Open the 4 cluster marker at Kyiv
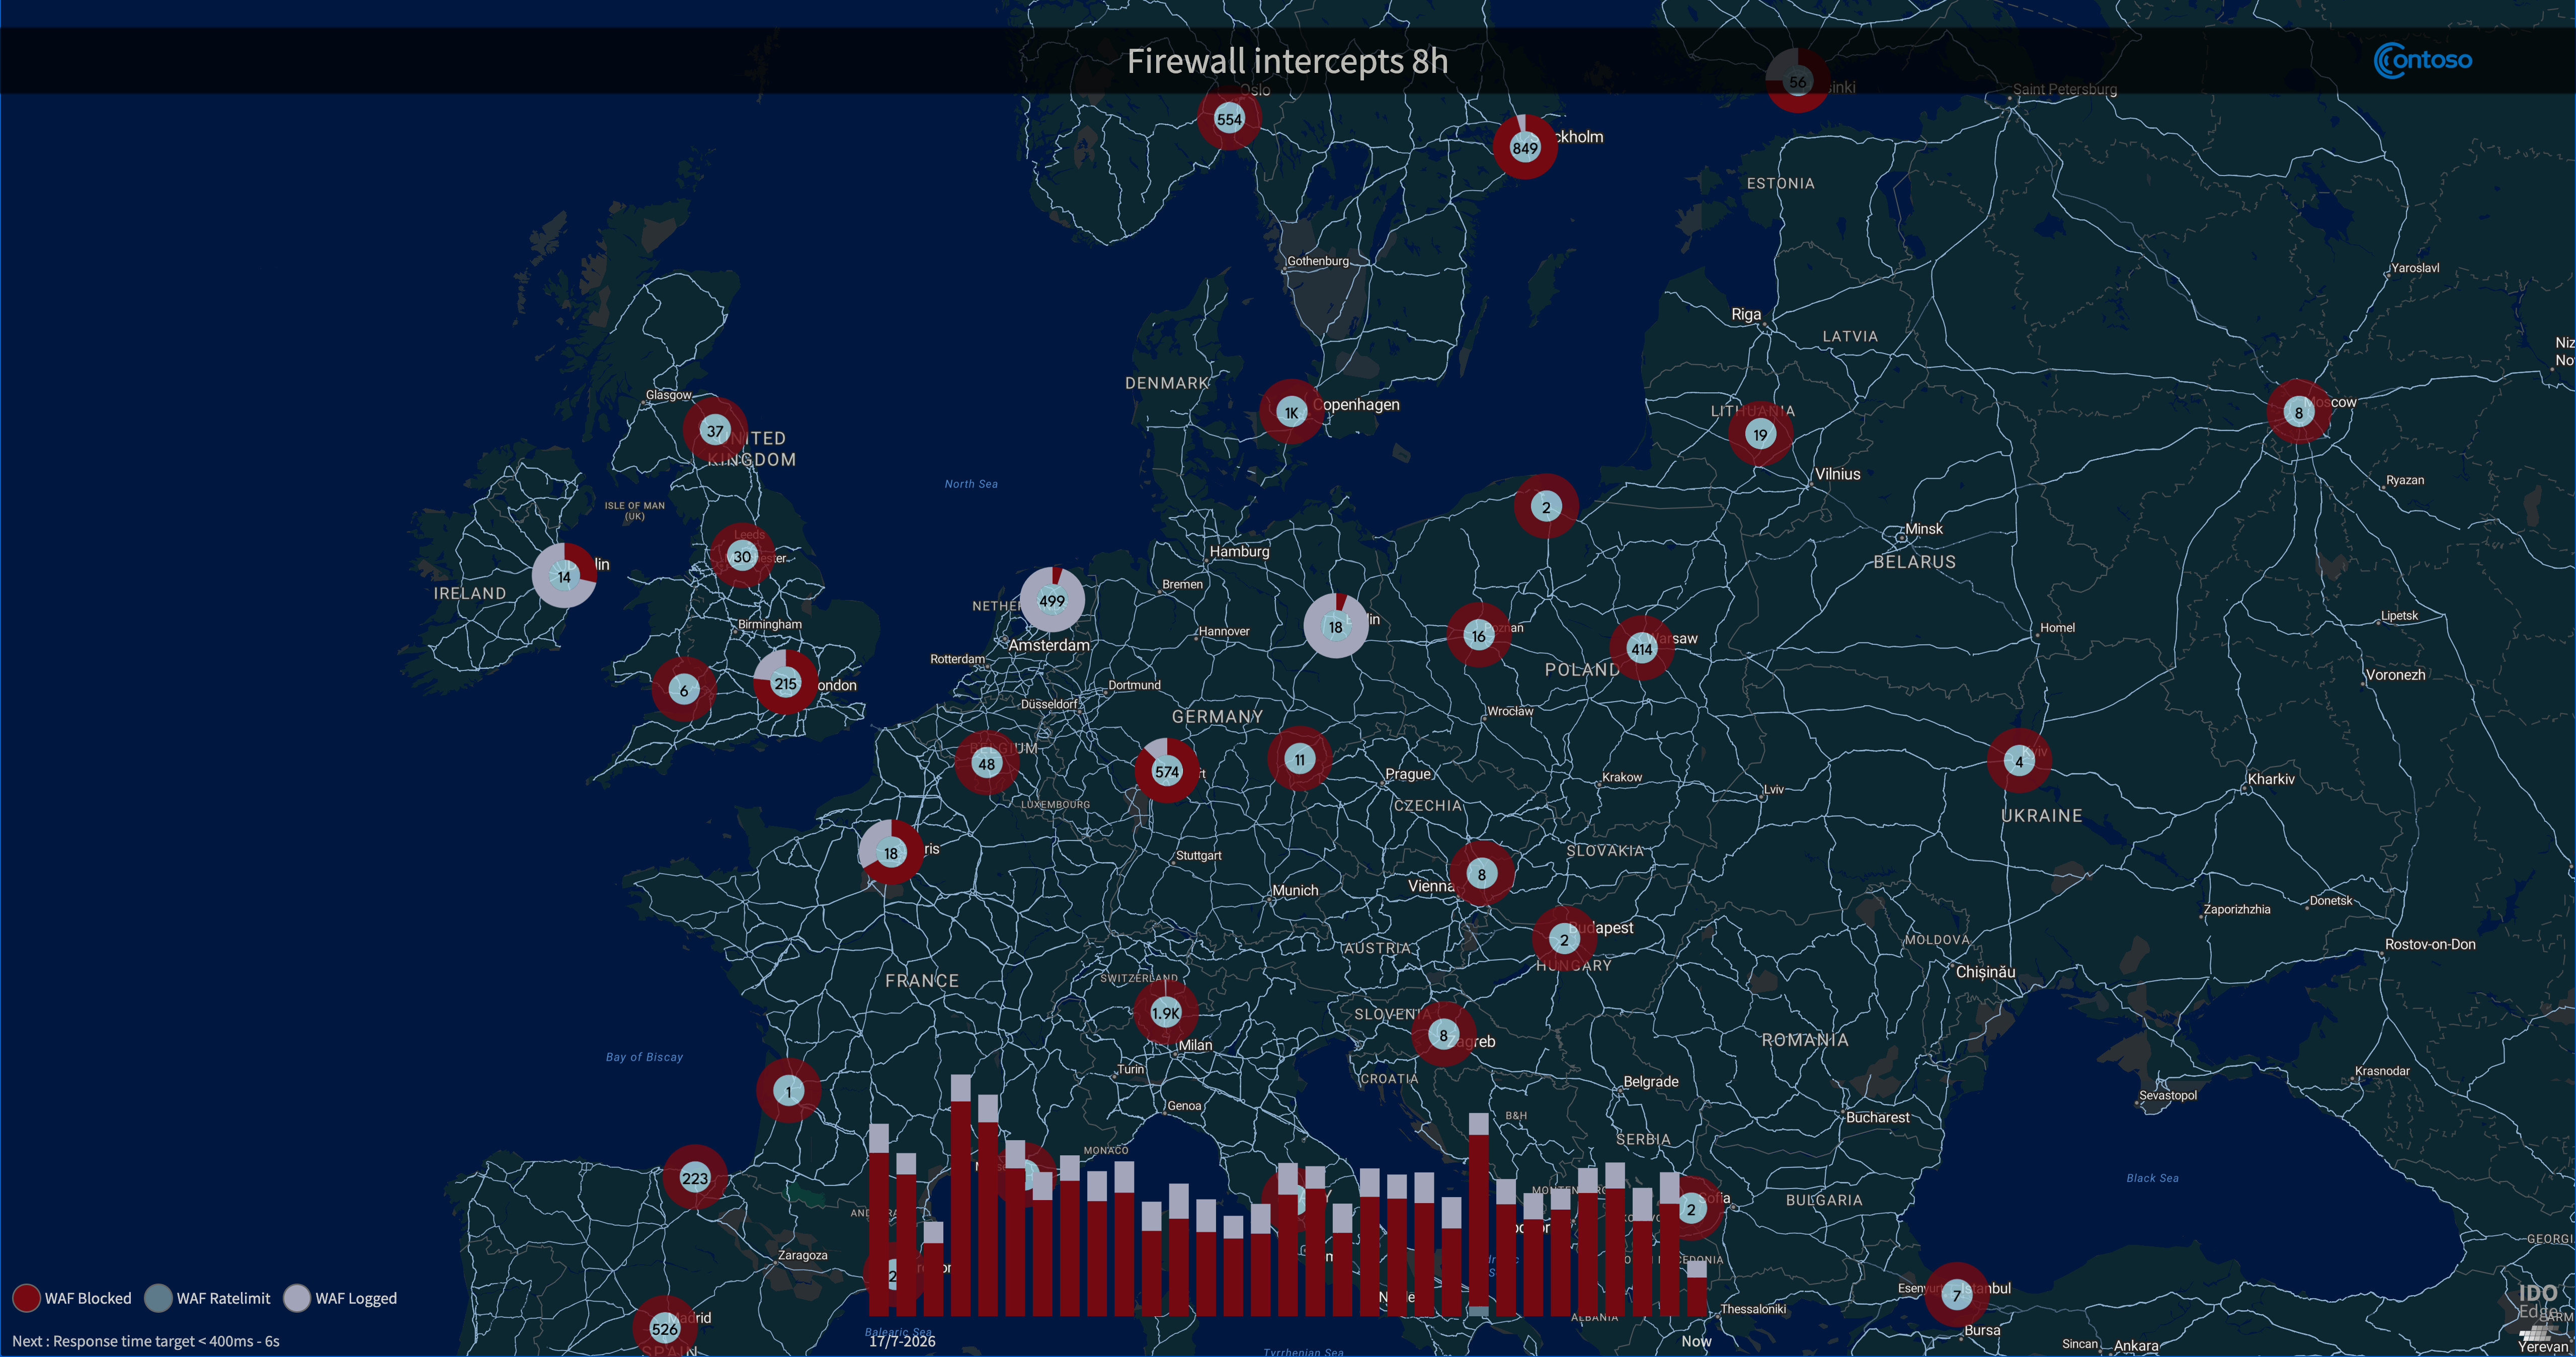Screen dimensions: 2576x1357 [x=2019, y=761]
